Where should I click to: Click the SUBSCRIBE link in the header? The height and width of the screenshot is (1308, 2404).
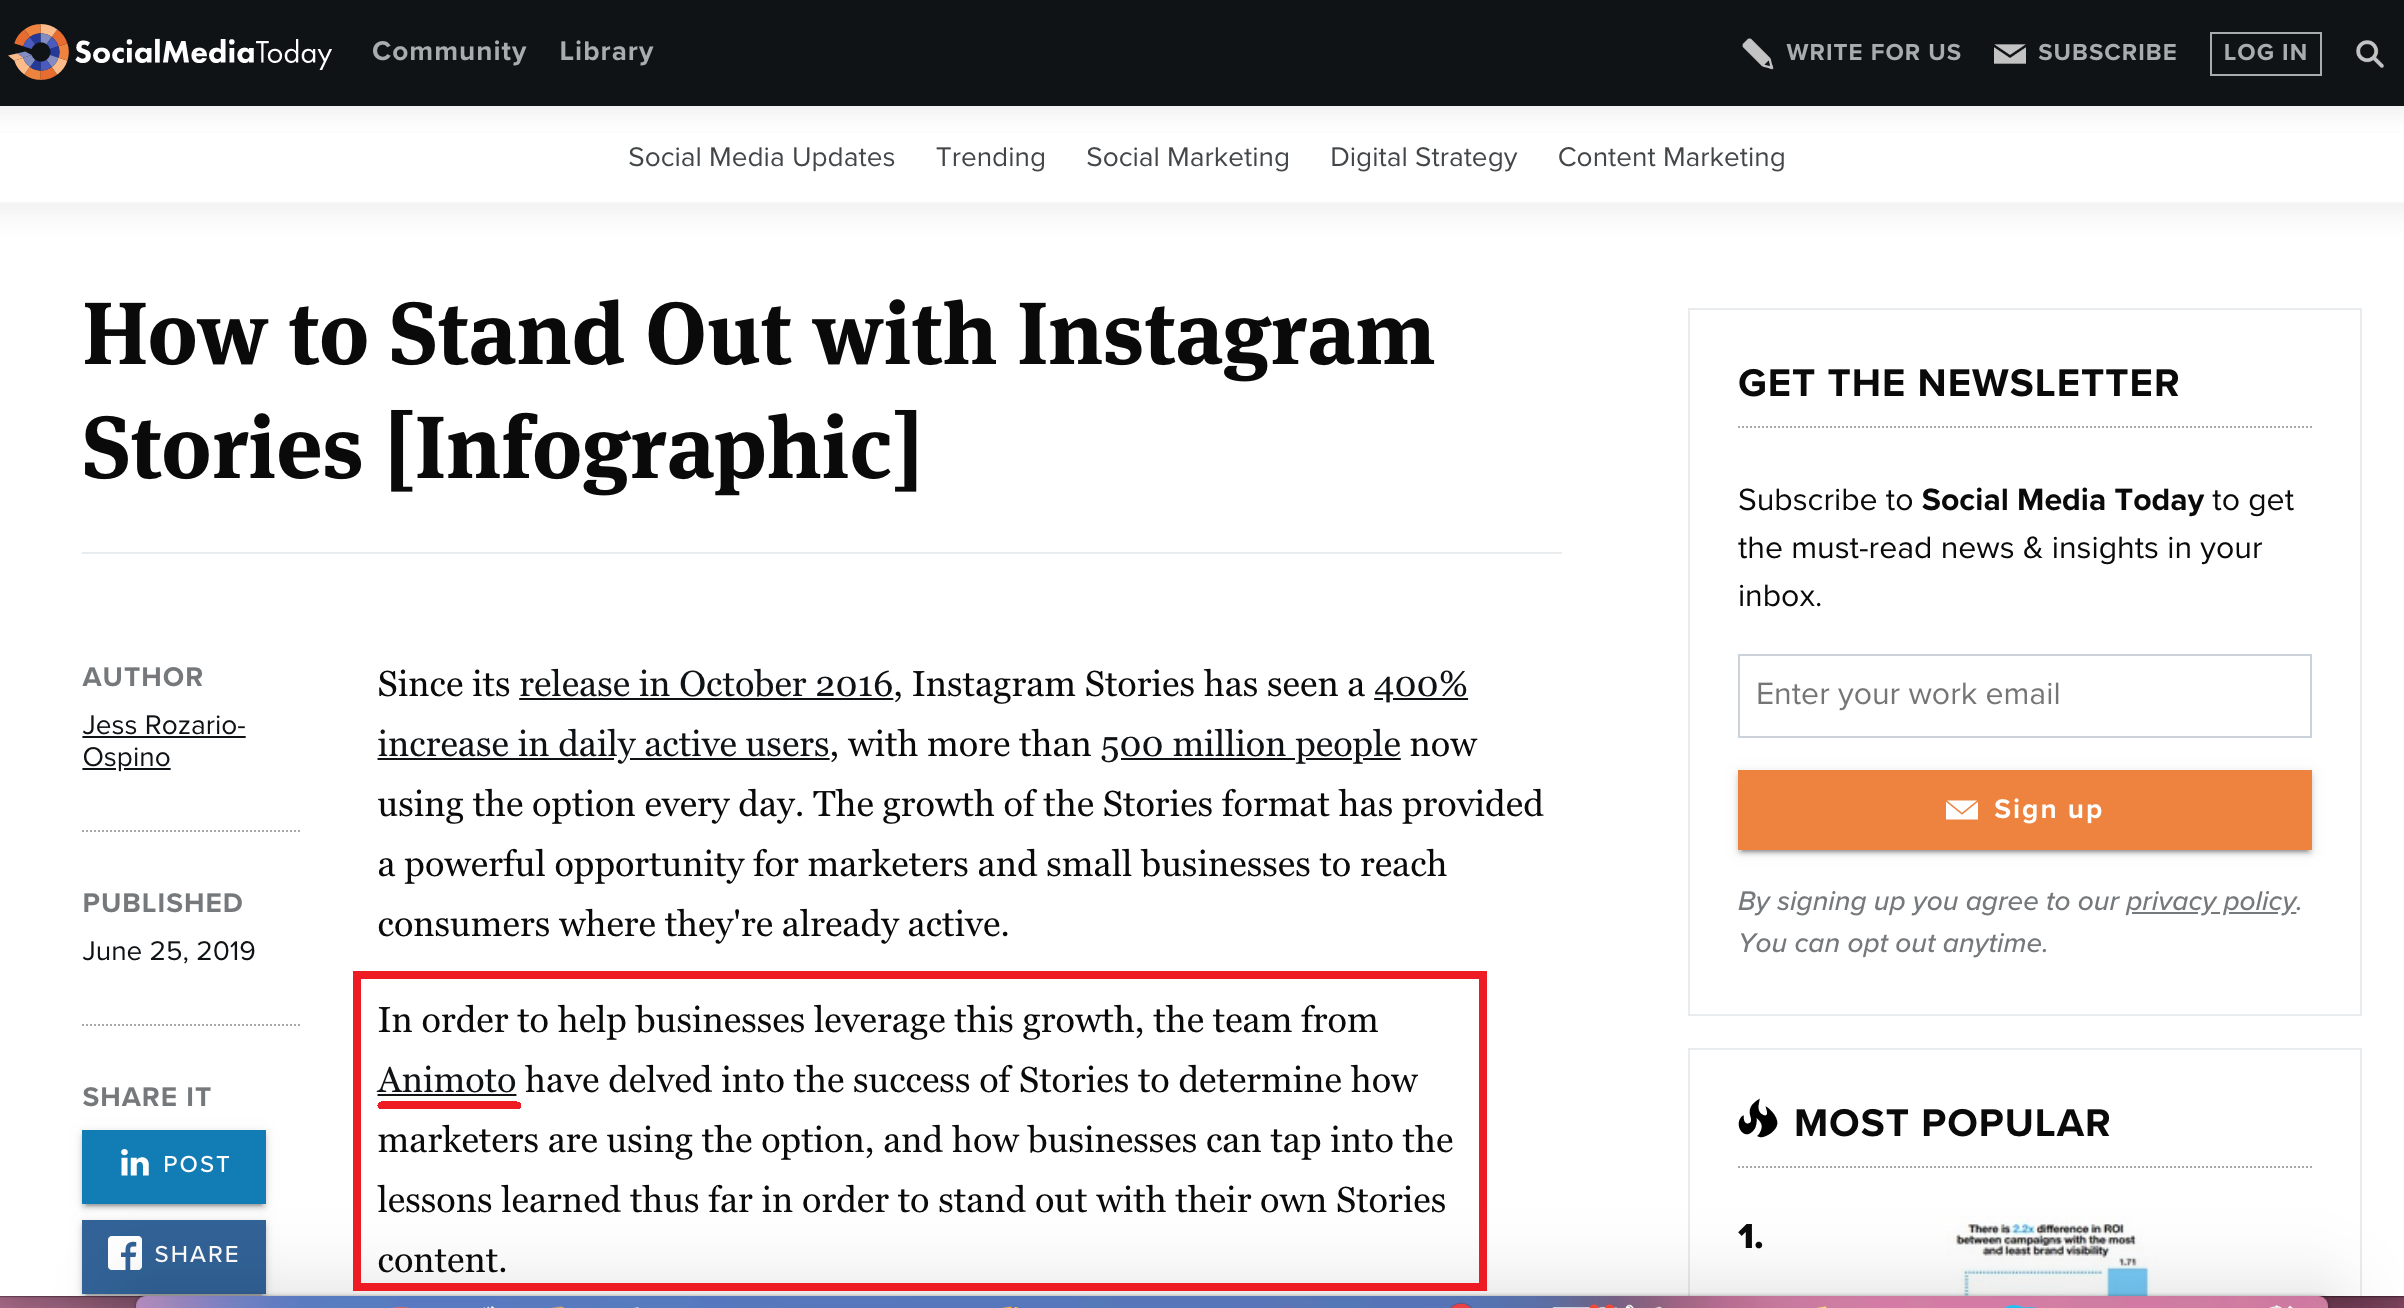[2107, 52]
